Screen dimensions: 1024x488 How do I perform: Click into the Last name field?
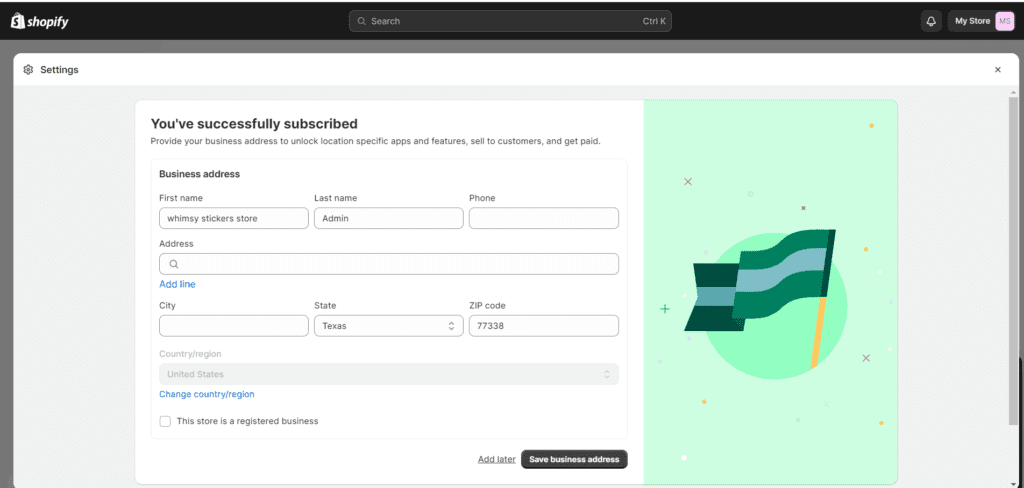pos(388,218)
